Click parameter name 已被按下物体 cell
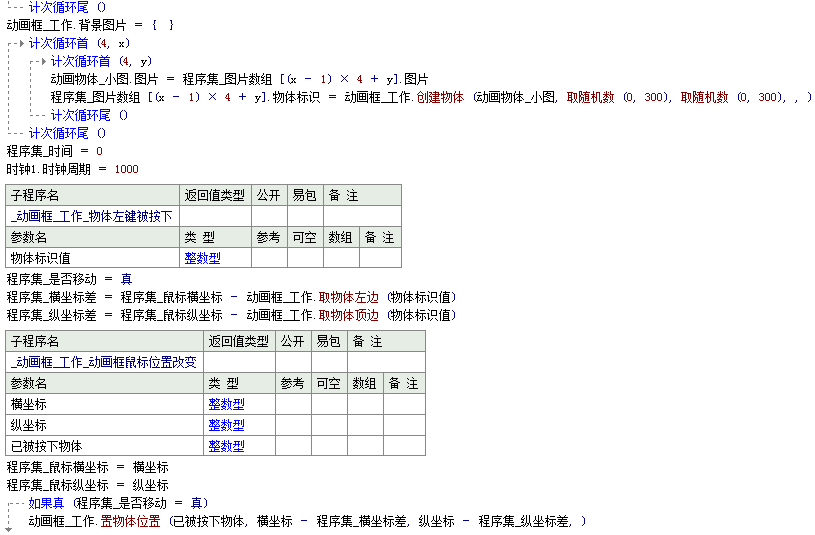Viewport: 815px width, 535px height. (104, 446)
